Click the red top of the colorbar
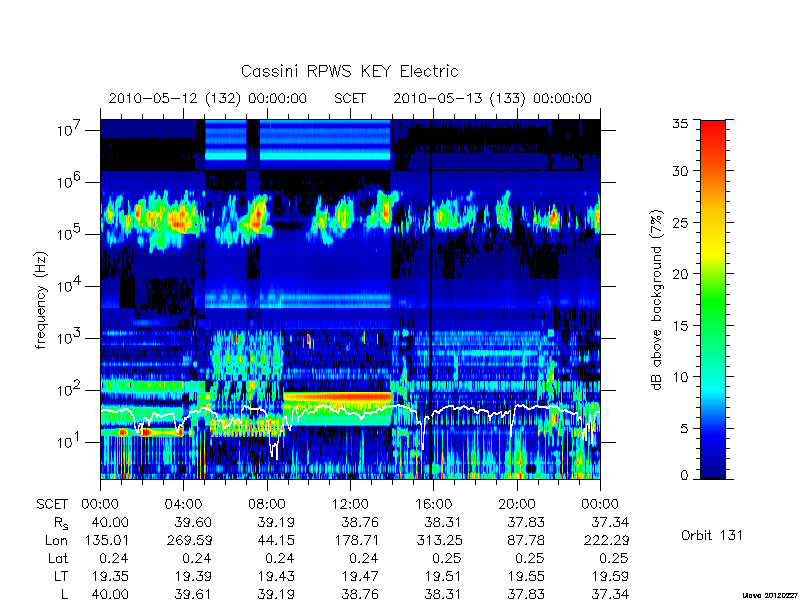The image size is (800, 600). click(713, 135)
